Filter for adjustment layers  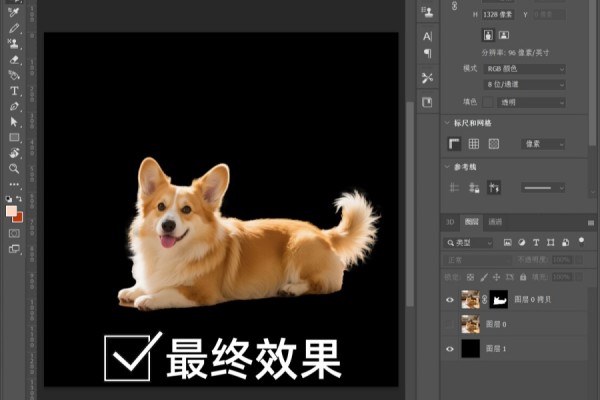[x=522, y=243]
